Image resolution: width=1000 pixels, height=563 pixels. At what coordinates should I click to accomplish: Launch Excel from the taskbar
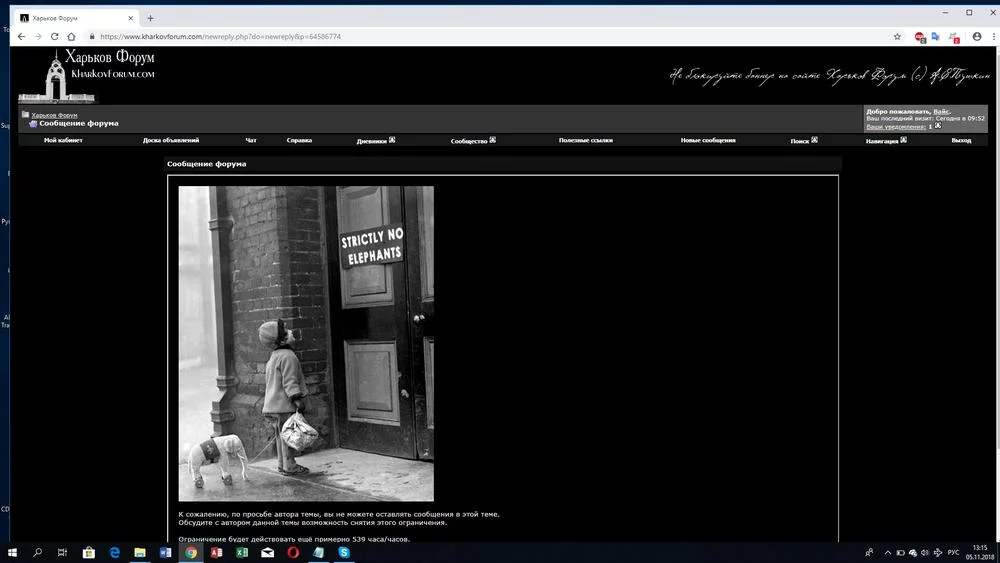pyautogui.click(x=242, y=552)
